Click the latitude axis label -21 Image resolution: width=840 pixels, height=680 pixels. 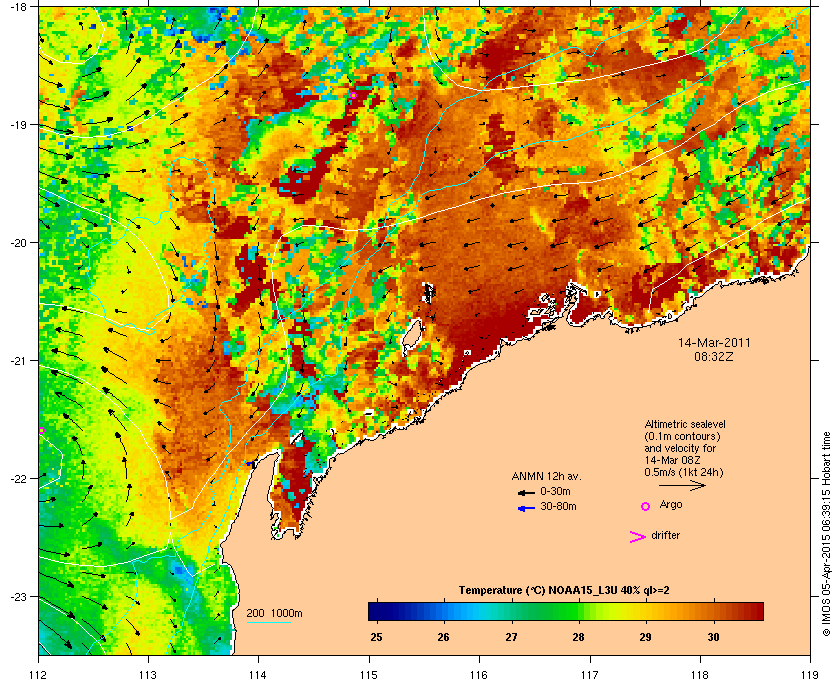click(18, 361)
